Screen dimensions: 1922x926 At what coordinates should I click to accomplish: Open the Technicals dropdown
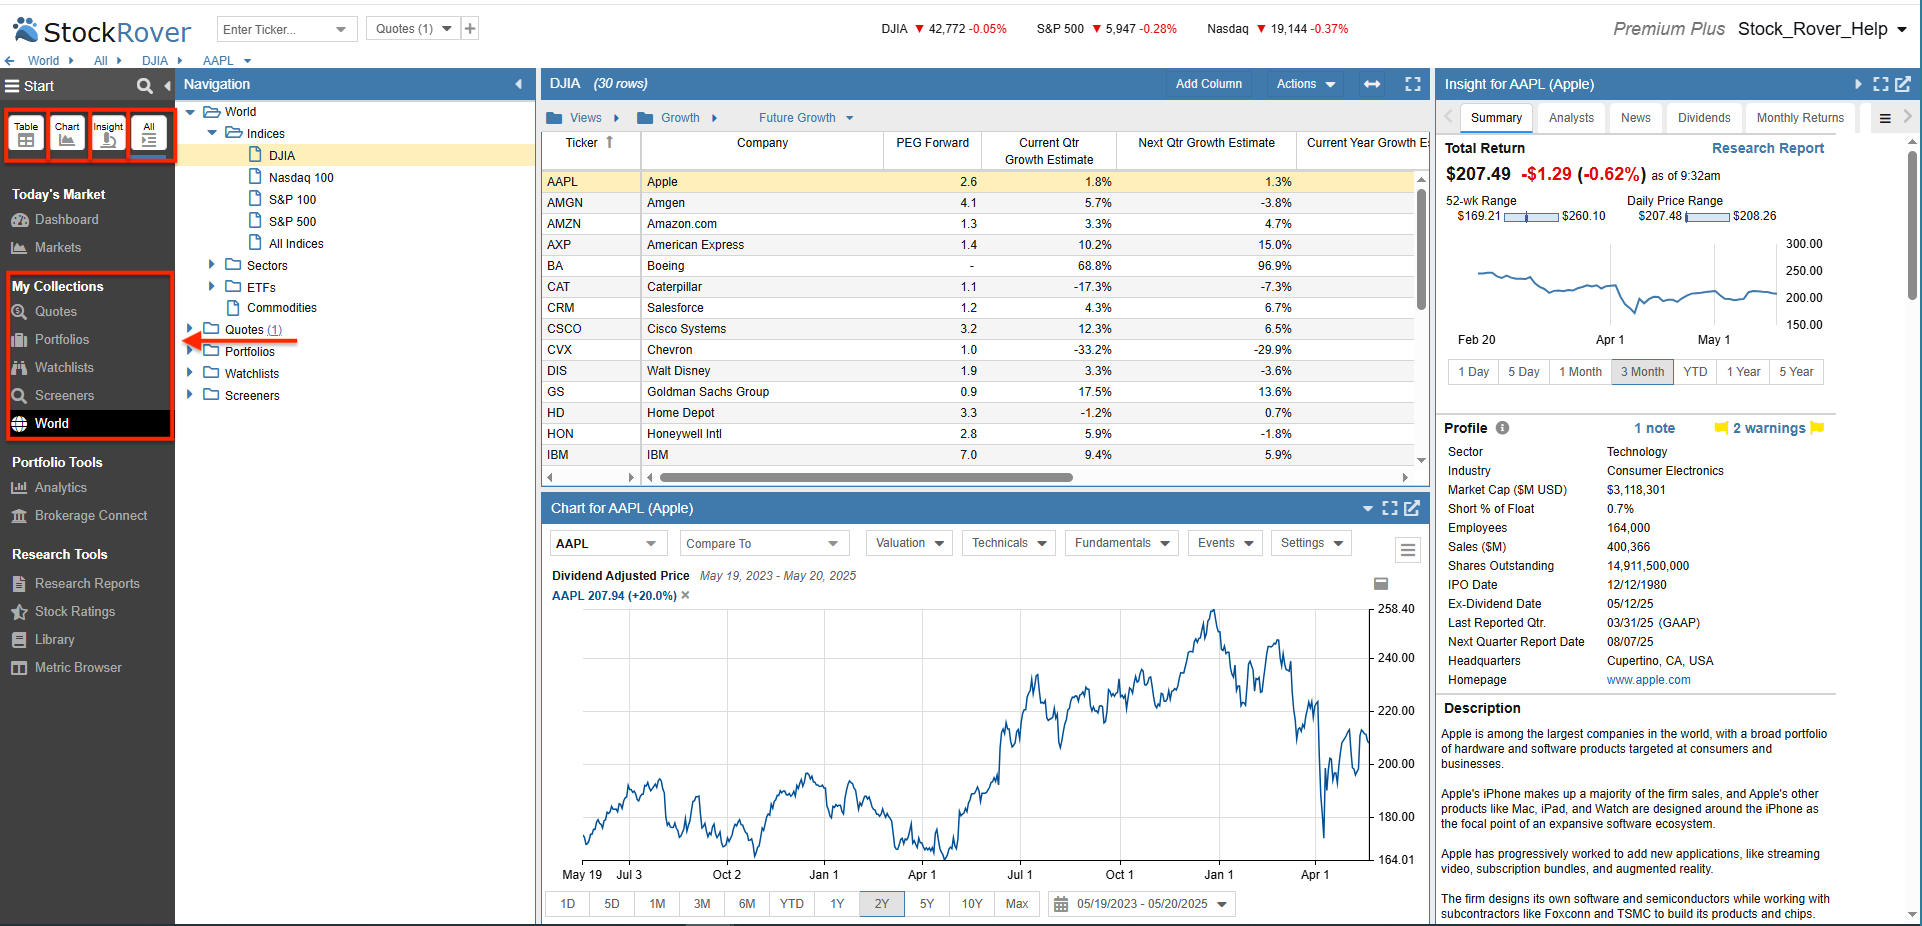click(1008, 543)
